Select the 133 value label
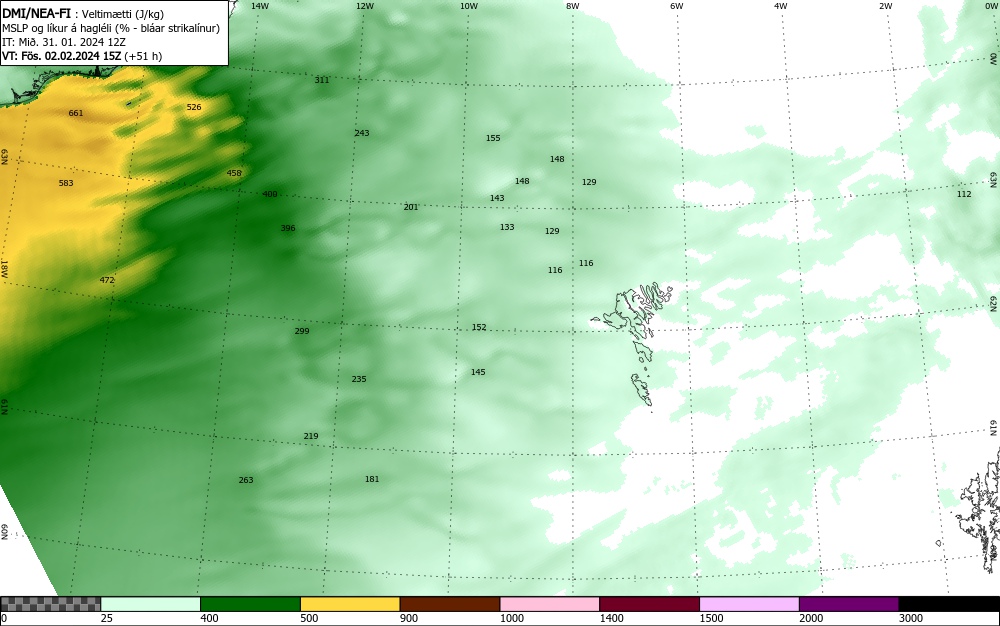This screenshot has width=1000, height=626. [x=507, y=227]
